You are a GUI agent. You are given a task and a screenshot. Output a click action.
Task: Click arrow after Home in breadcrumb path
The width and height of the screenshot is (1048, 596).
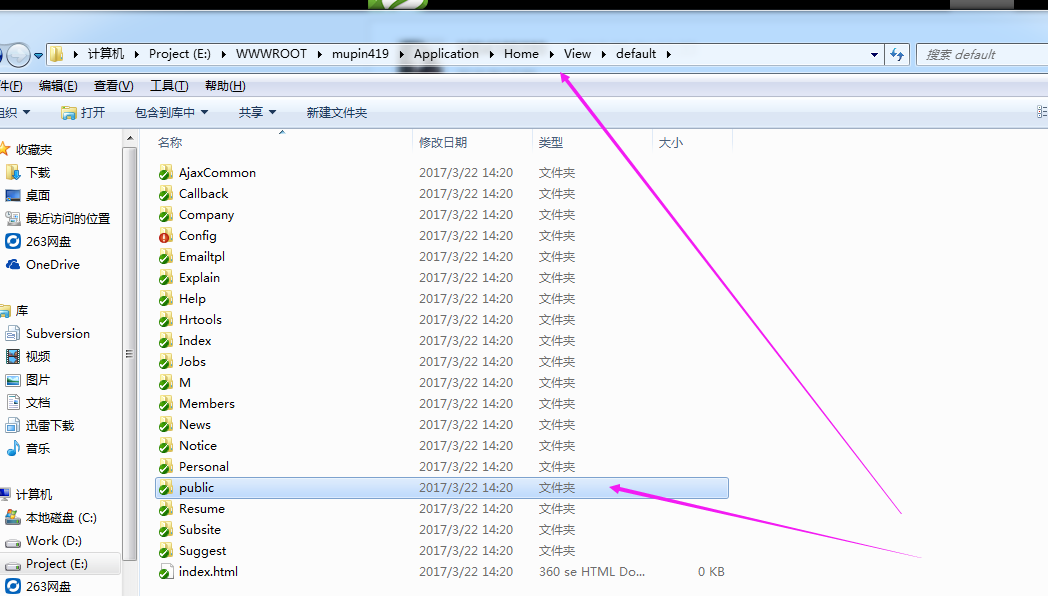(x=552, y=54)
